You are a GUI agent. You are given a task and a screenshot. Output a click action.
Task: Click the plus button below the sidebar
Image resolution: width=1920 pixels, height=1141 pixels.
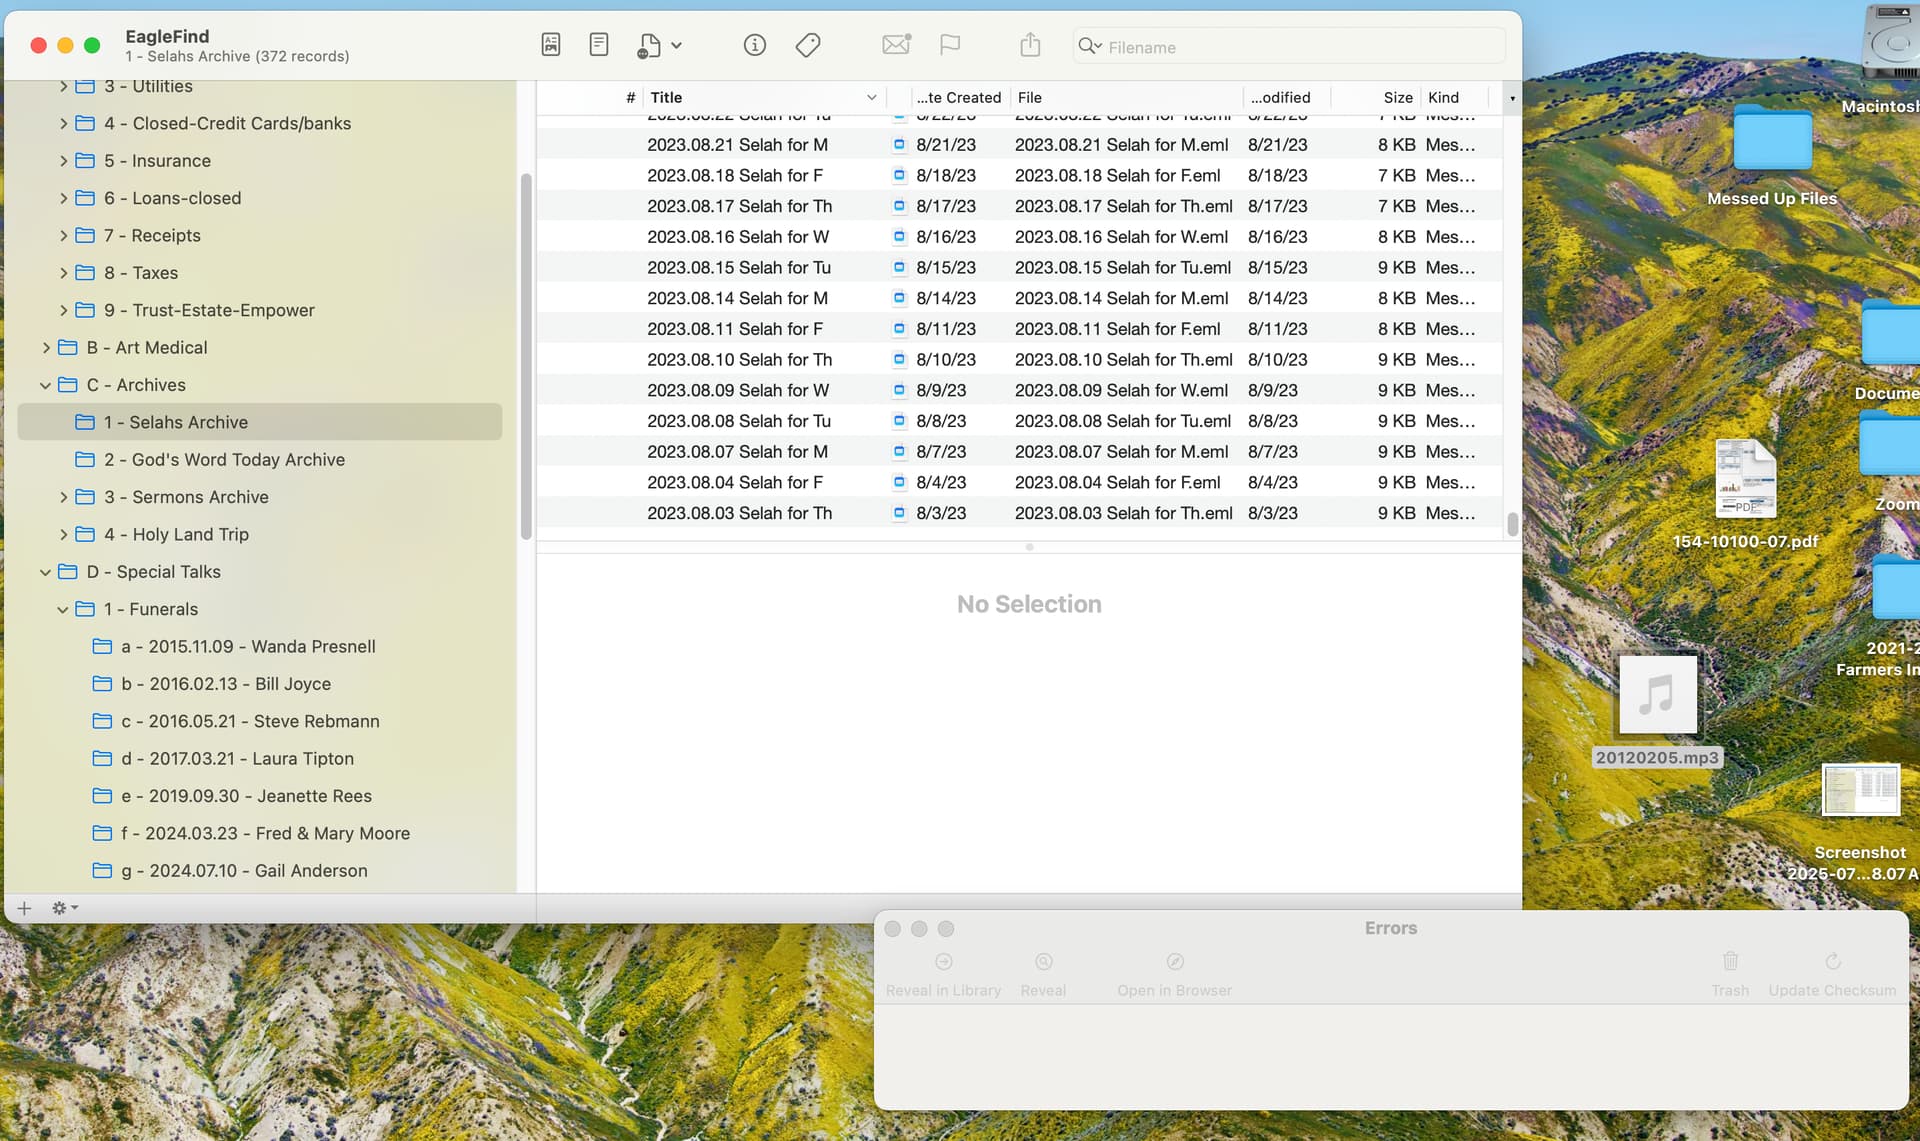[24, 908]
